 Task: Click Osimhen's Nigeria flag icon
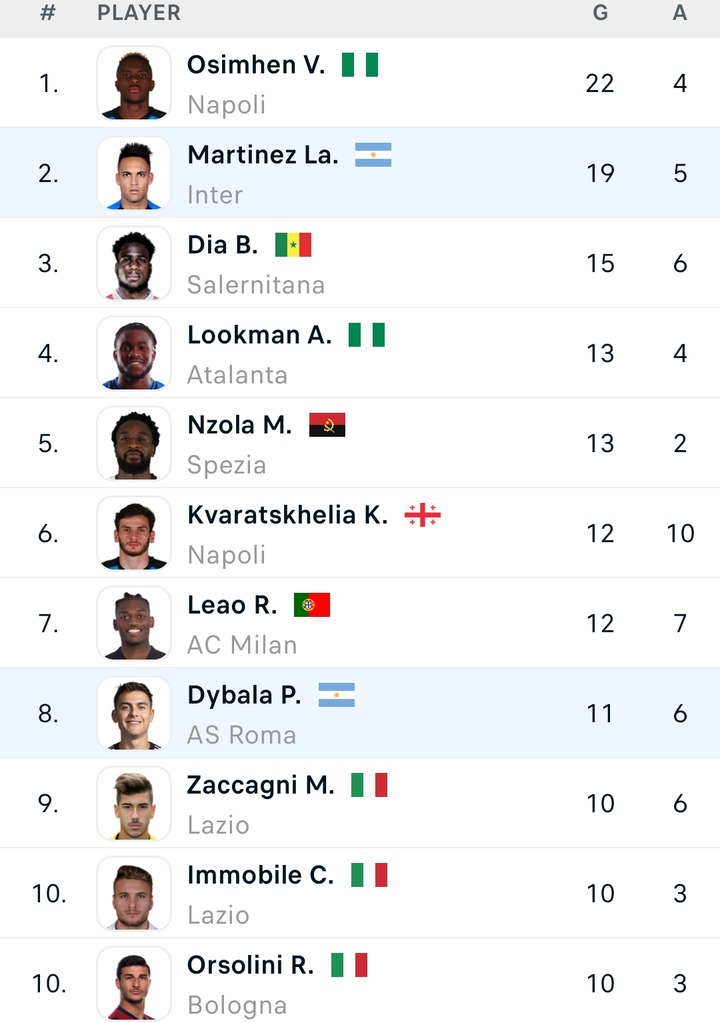(x=360, y=65)
